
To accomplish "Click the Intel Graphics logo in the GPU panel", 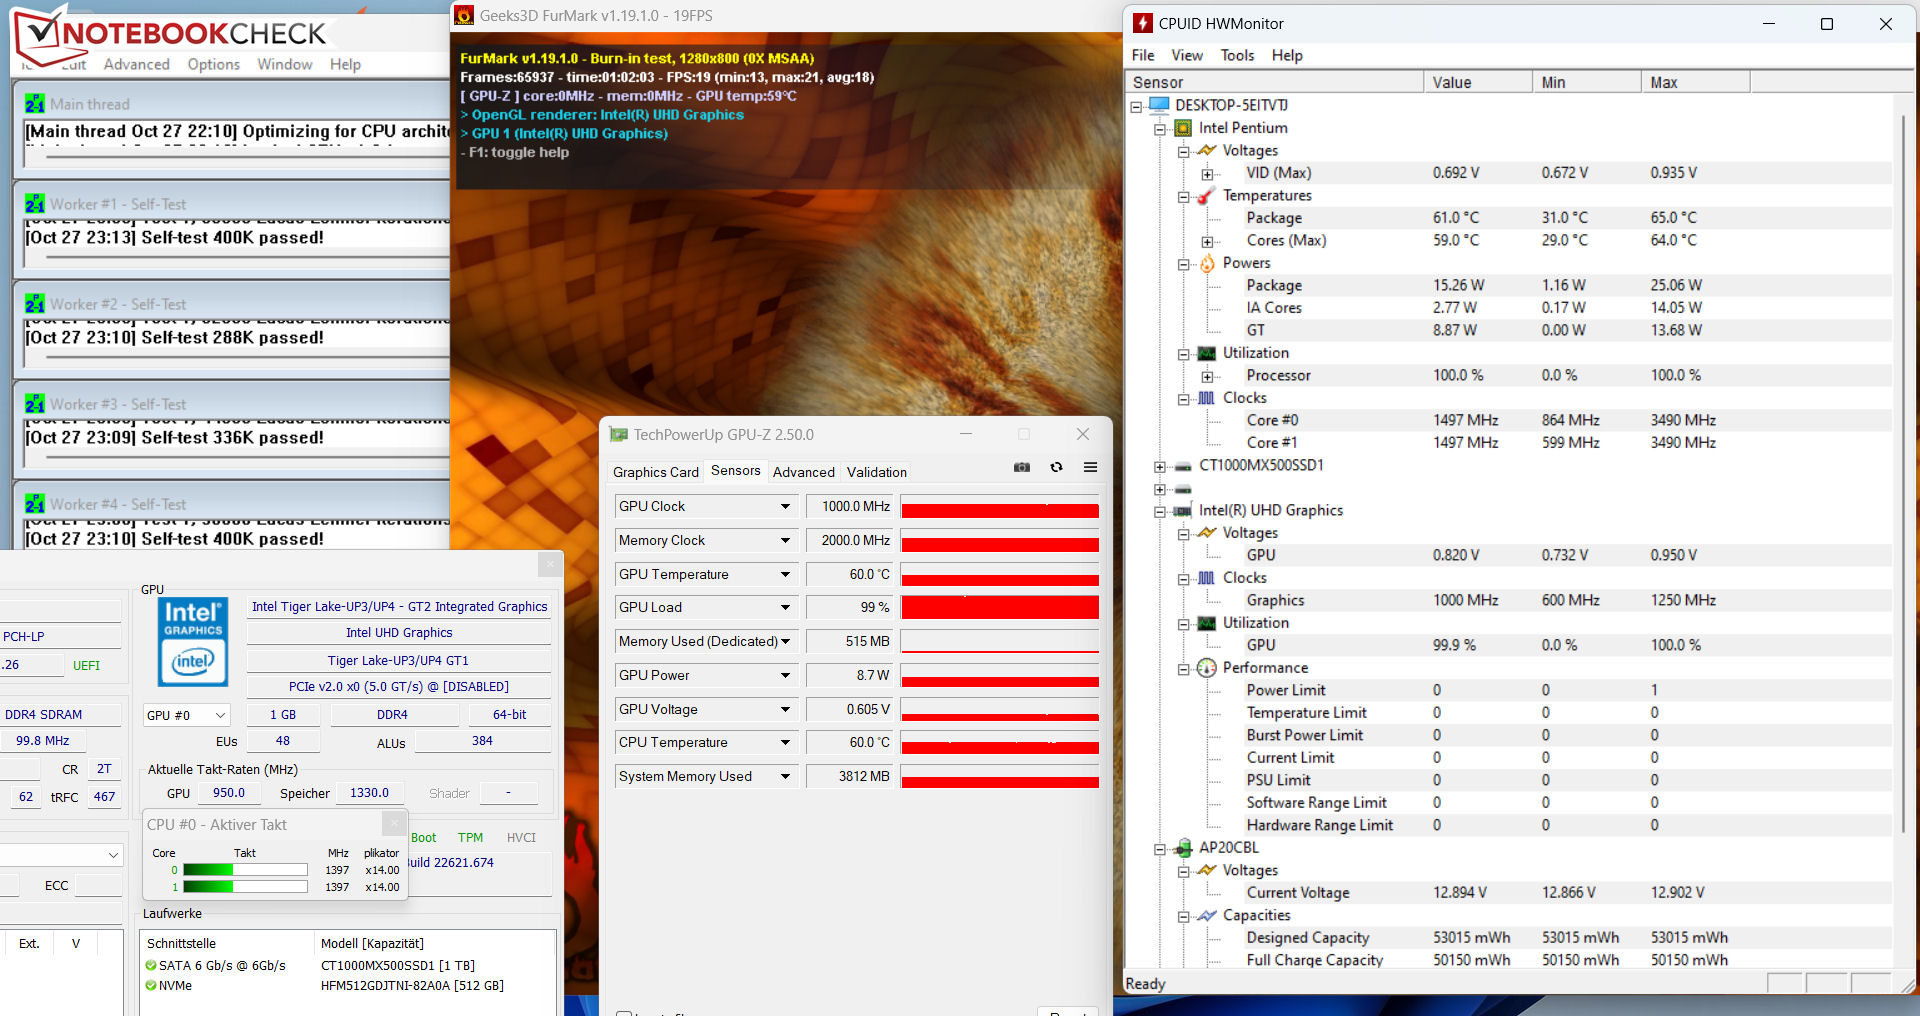I will click(193, 641).
